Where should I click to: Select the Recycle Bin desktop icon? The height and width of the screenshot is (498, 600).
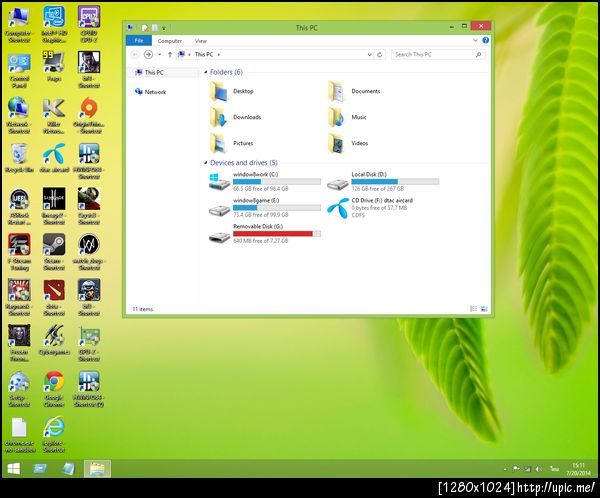tap(19, 158)
